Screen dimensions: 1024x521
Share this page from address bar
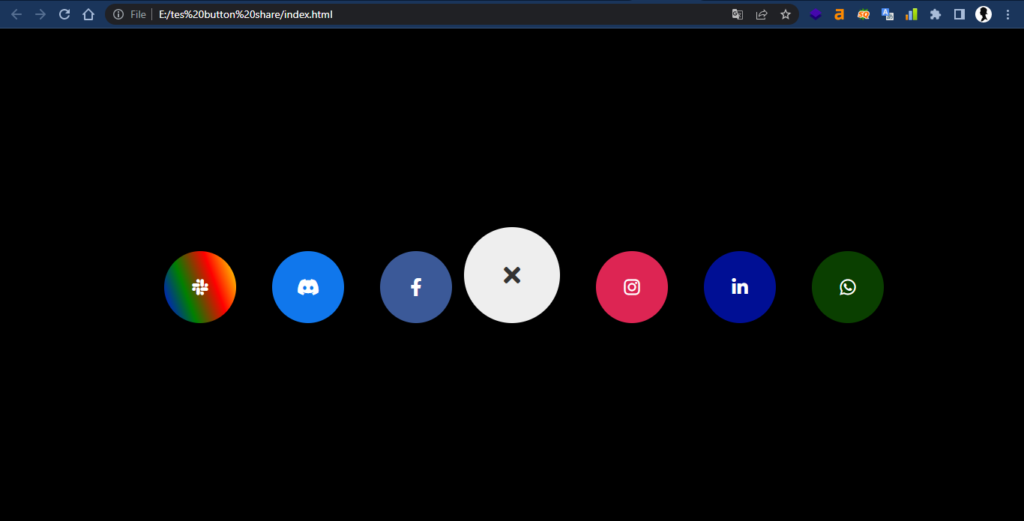pyautogui.click(x=761, y=14)
